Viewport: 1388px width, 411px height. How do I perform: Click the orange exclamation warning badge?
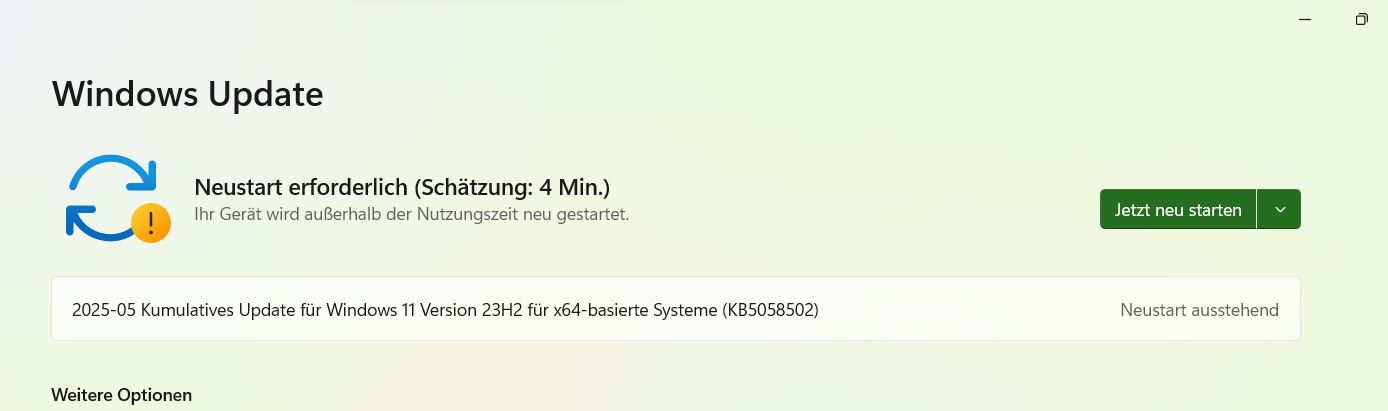coord(151,223)
